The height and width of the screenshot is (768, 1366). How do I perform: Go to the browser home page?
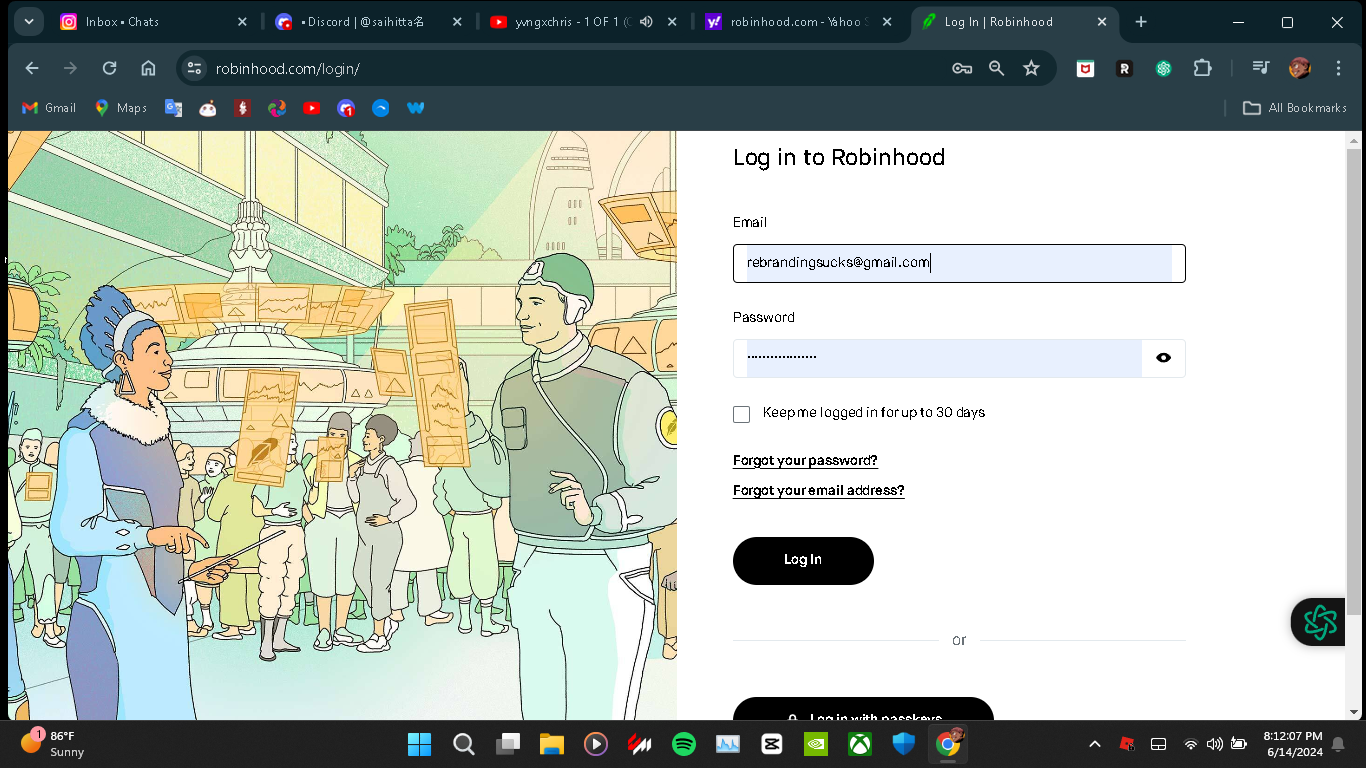coord(148,68)
